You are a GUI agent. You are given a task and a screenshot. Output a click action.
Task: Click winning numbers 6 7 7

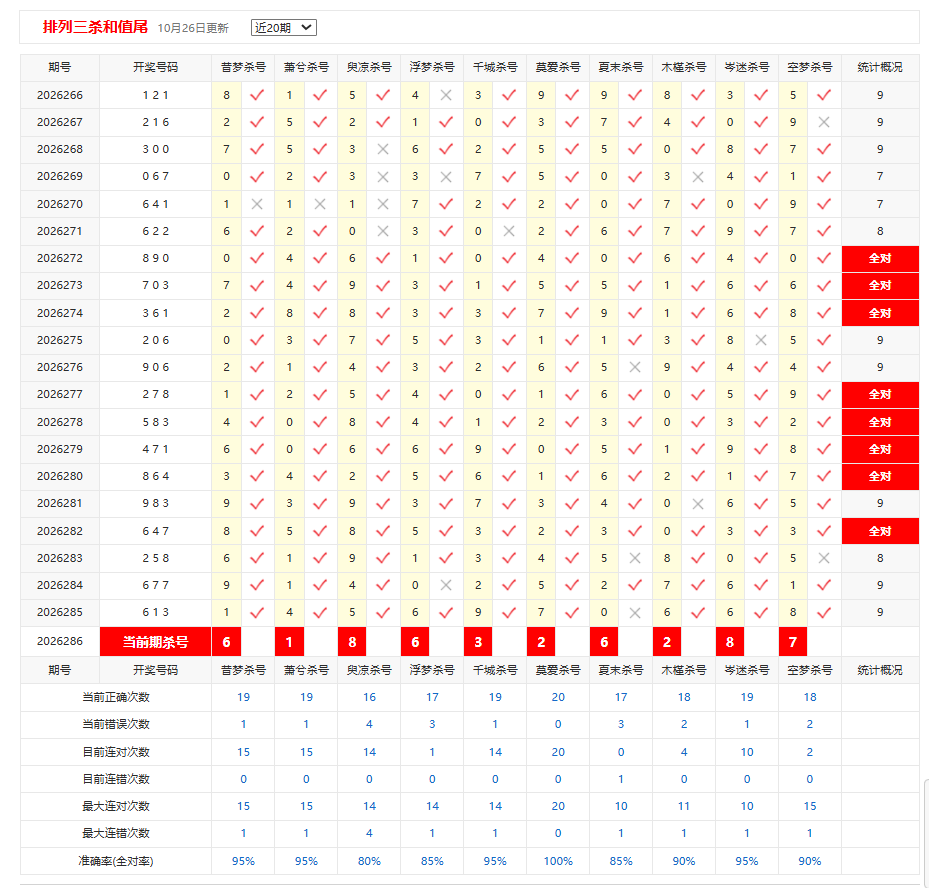point(156,585)
